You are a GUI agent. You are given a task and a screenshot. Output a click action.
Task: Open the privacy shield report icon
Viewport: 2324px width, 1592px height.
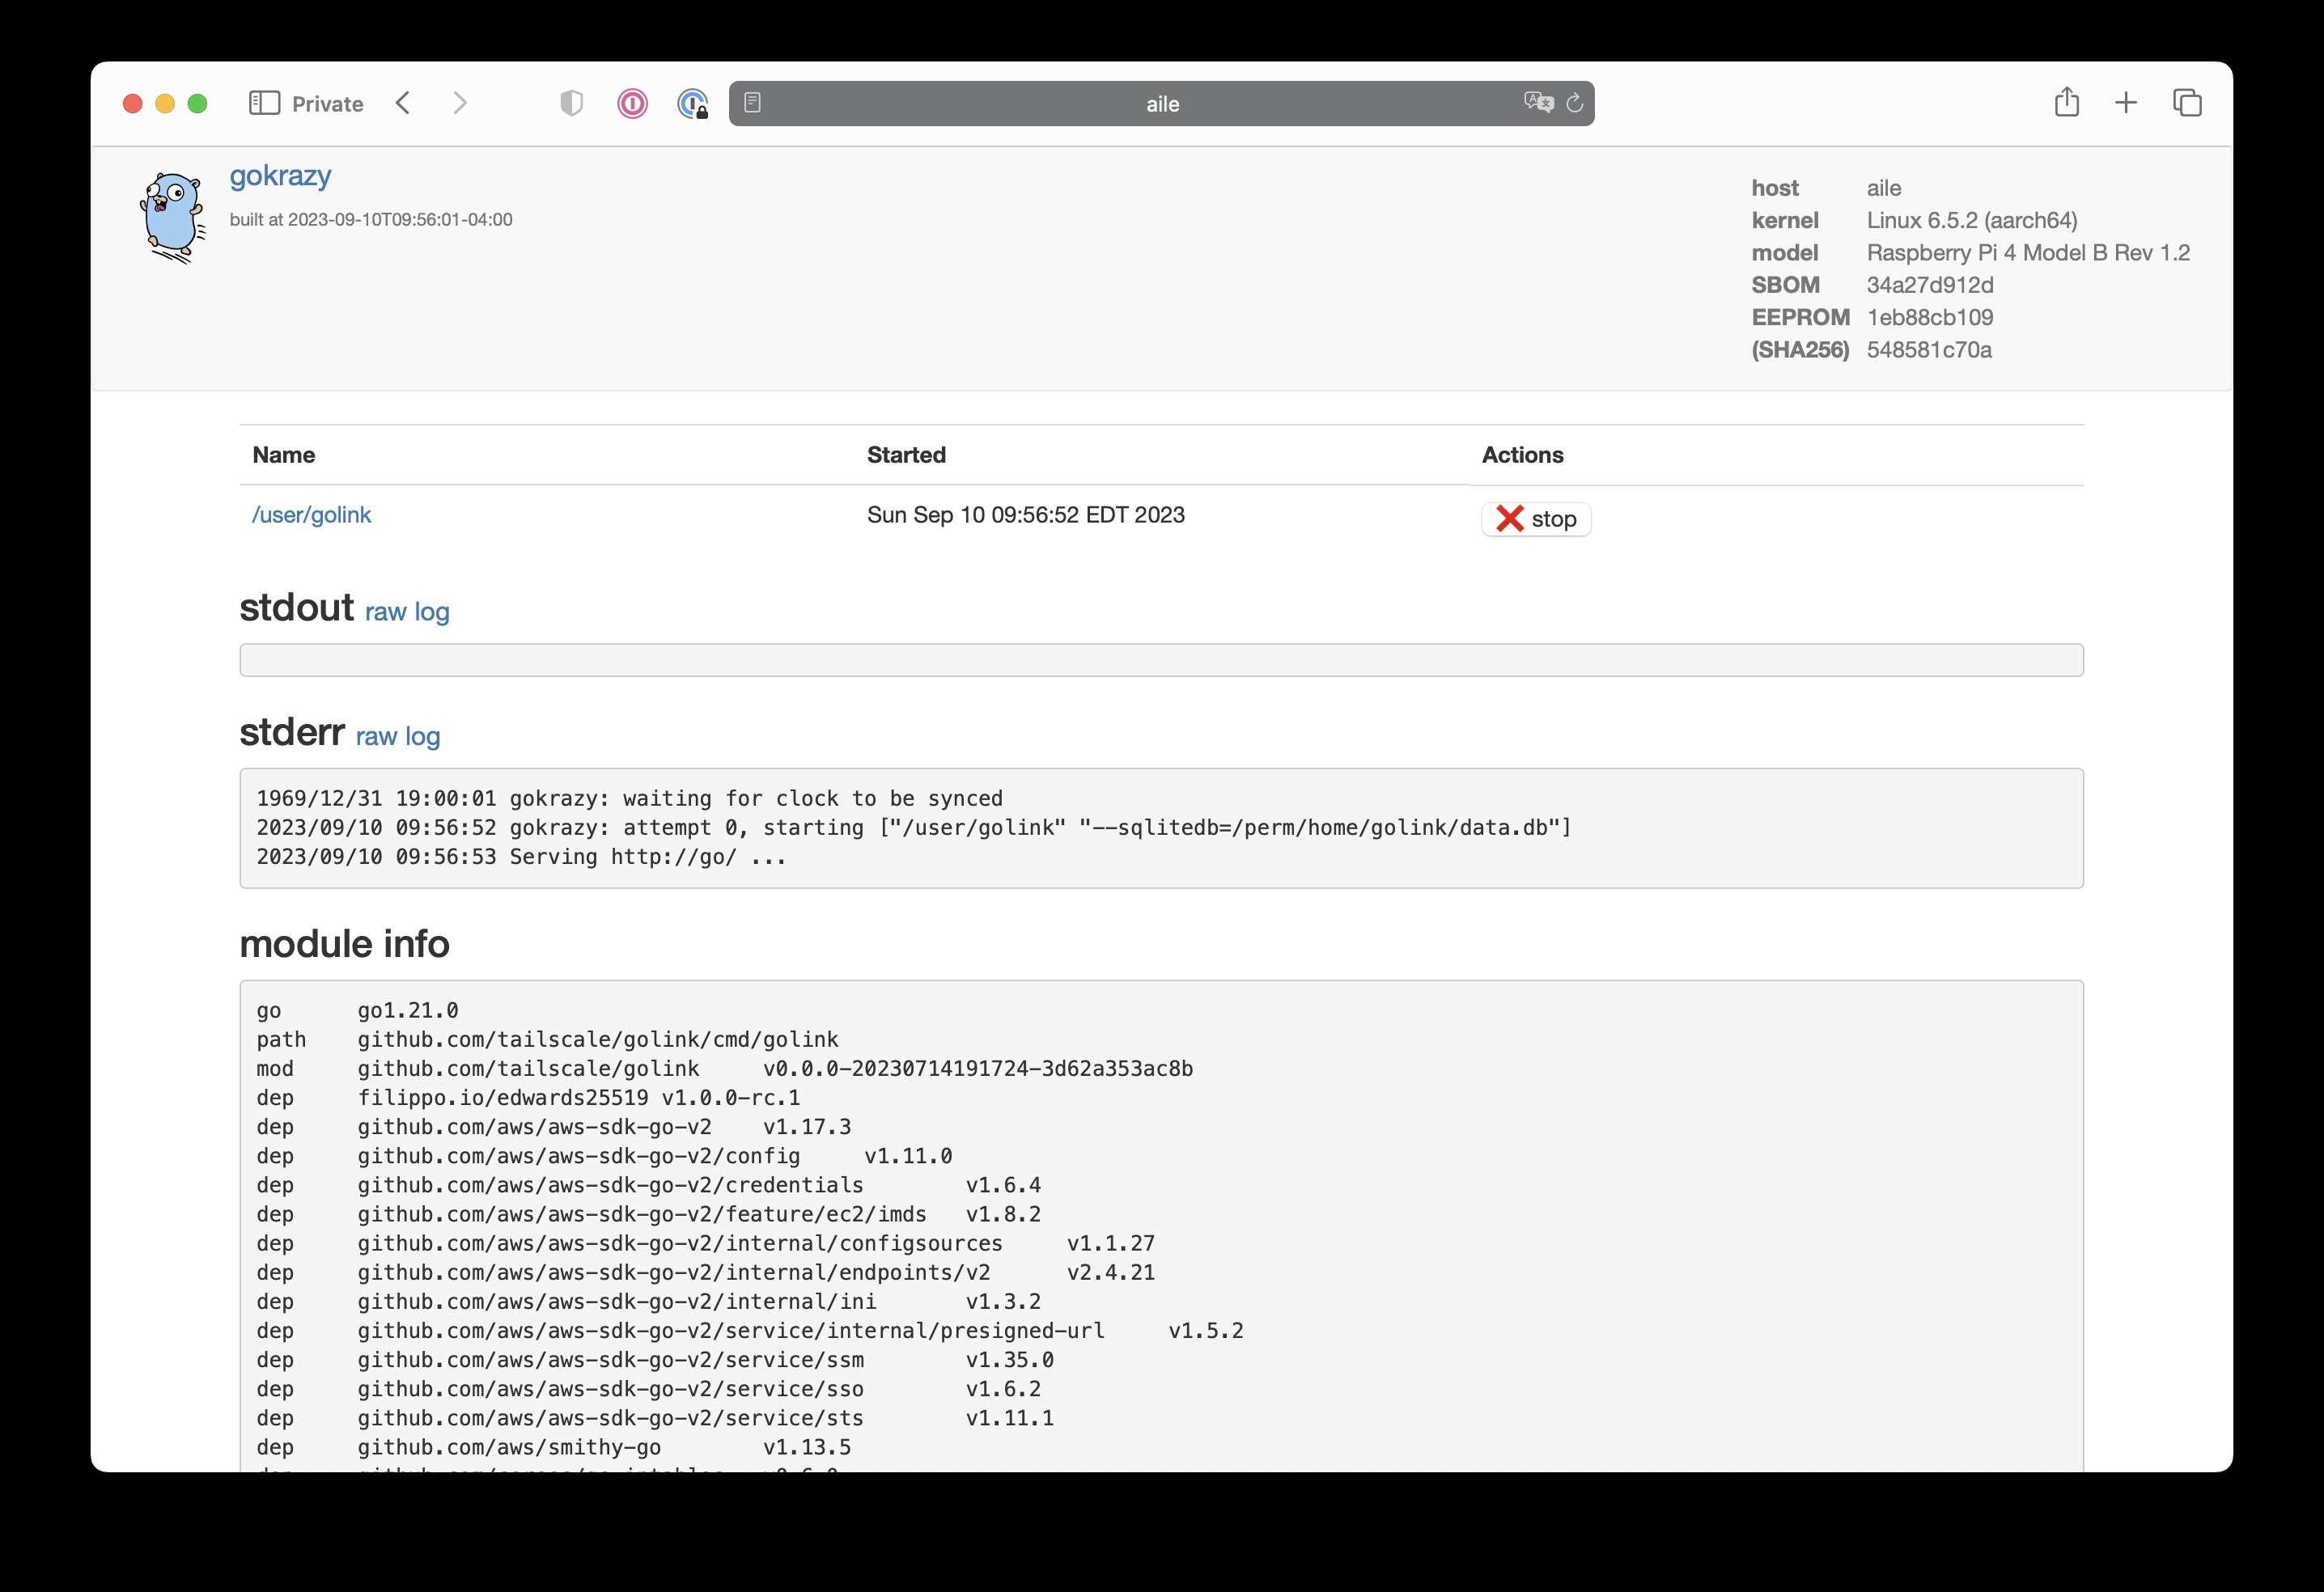(571, 103)
